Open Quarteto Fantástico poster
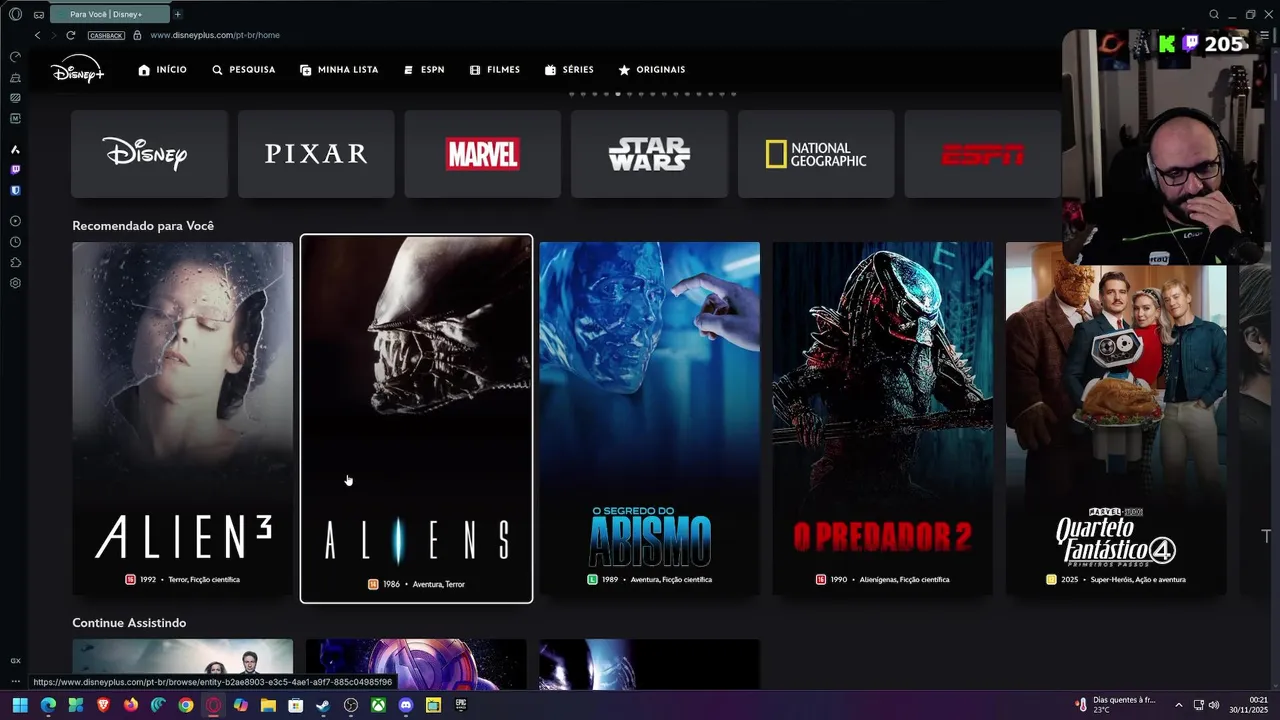This screenshot has height=720, width=1280. pyautogui.click(x=1116, y=418)
